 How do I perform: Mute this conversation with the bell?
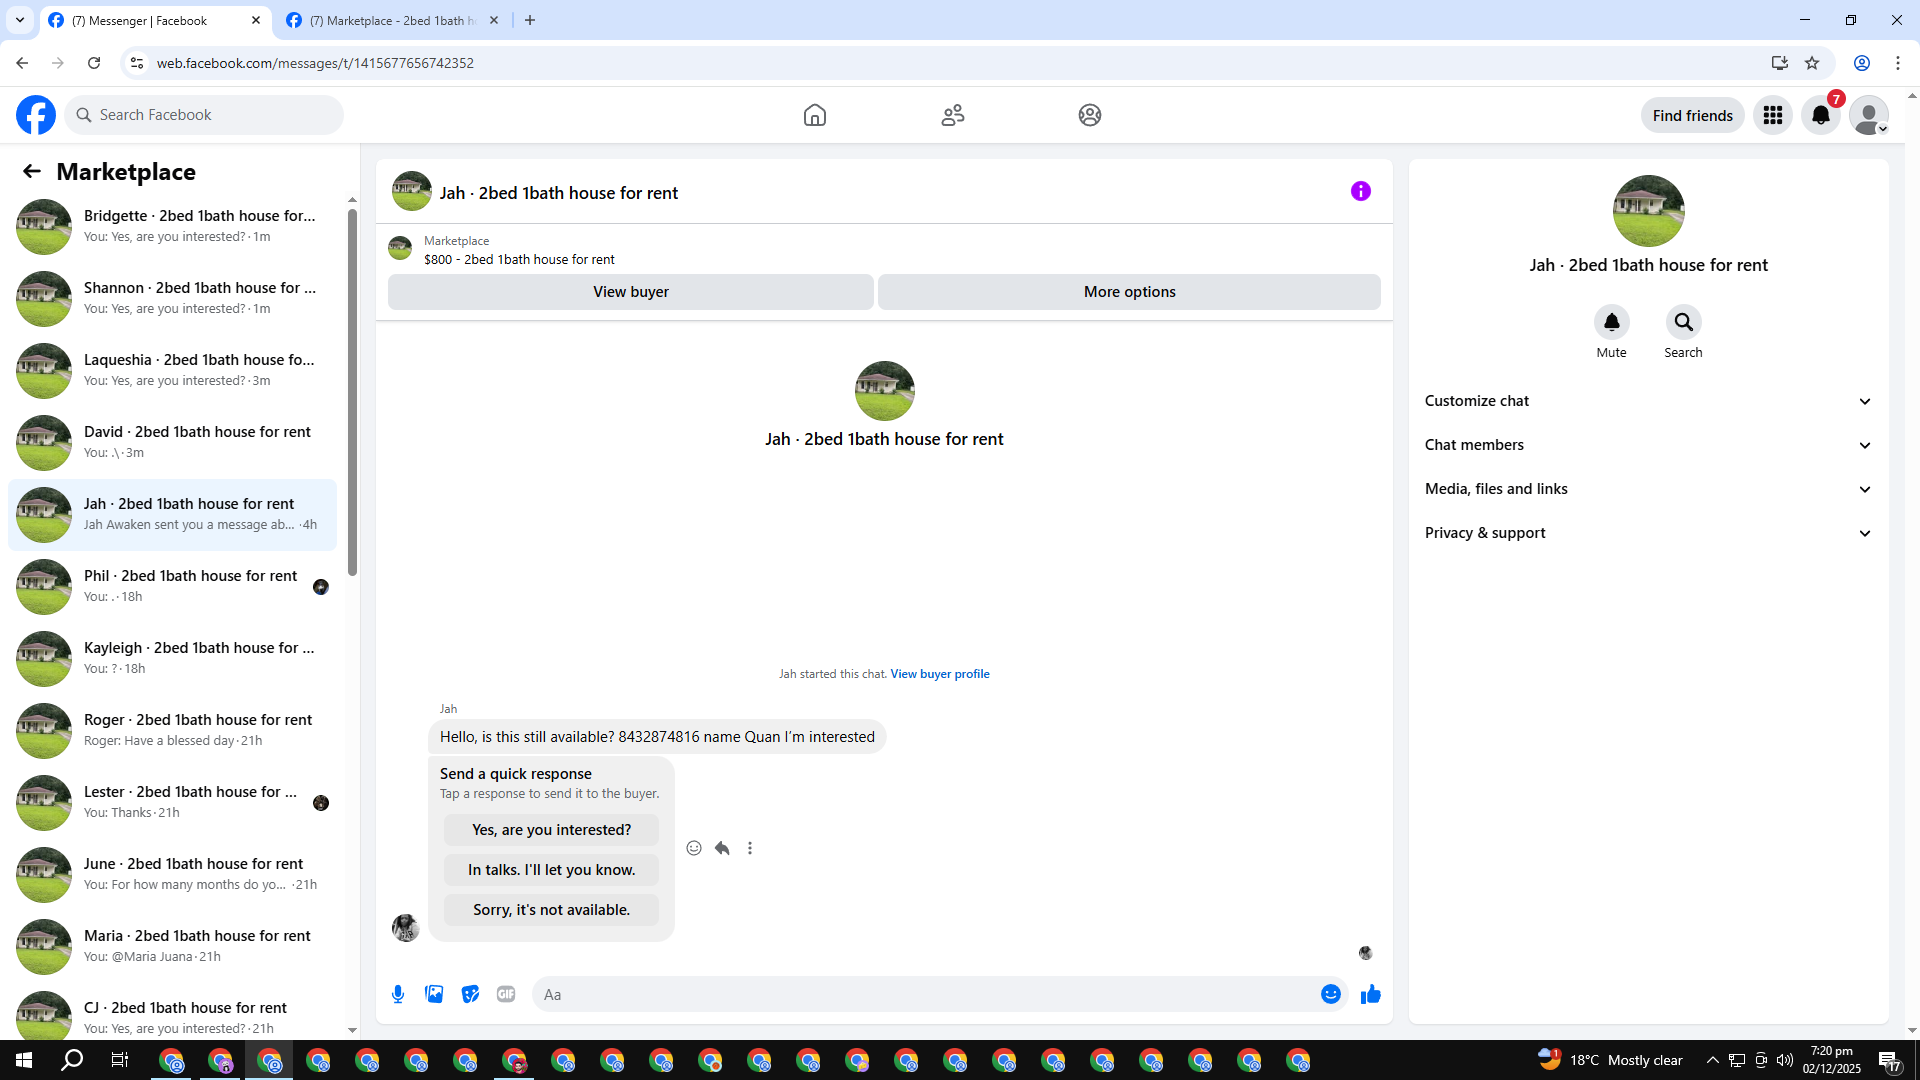coord(1611,322)
